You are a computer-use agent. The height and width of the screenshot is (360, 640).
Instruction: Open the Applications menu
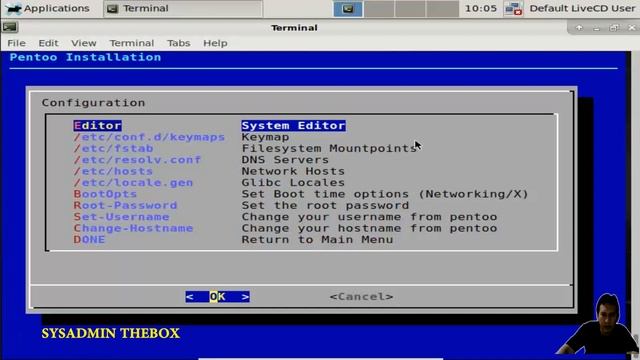[x=48, y=8]
